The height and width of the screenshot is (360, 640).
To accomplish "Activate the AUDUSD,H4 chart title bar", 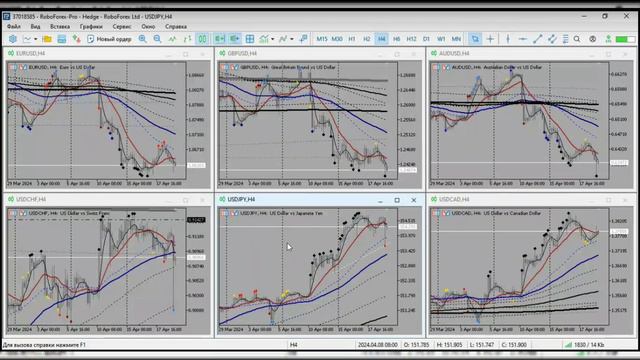I will [531, 53].
